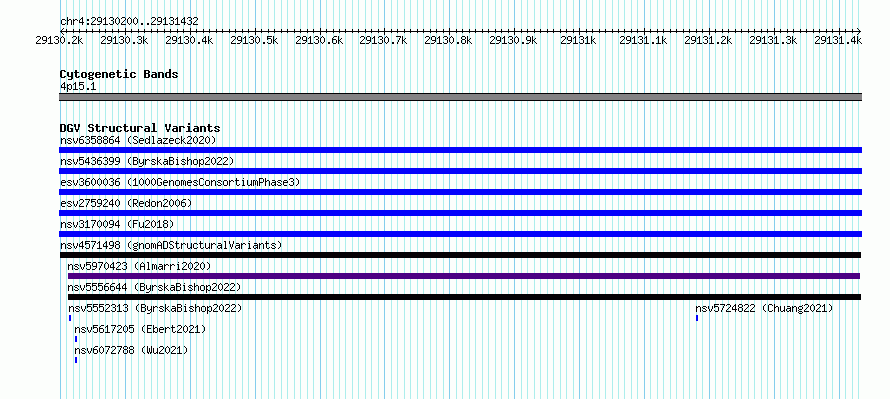Screen dimensions: 890x399
Task: Open nsv5617205 (Ebert2021) variant label
Action: [x=140, y=329]
